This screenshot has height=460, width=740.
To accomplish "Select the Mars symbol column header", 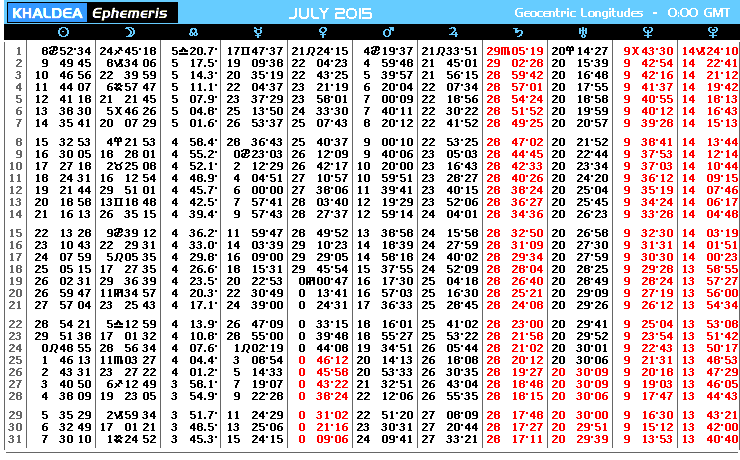I will click(x=389, y=33).
